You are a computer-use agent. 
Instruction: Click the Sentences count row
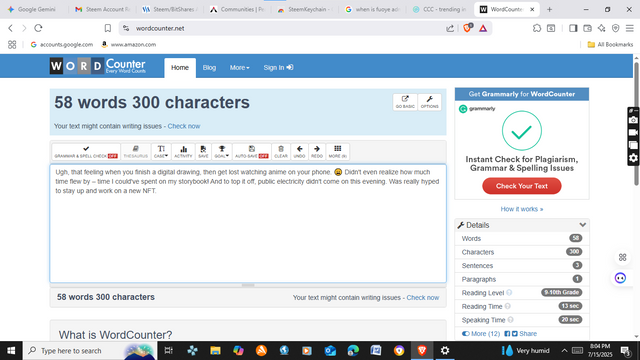(x=522, y=266)
